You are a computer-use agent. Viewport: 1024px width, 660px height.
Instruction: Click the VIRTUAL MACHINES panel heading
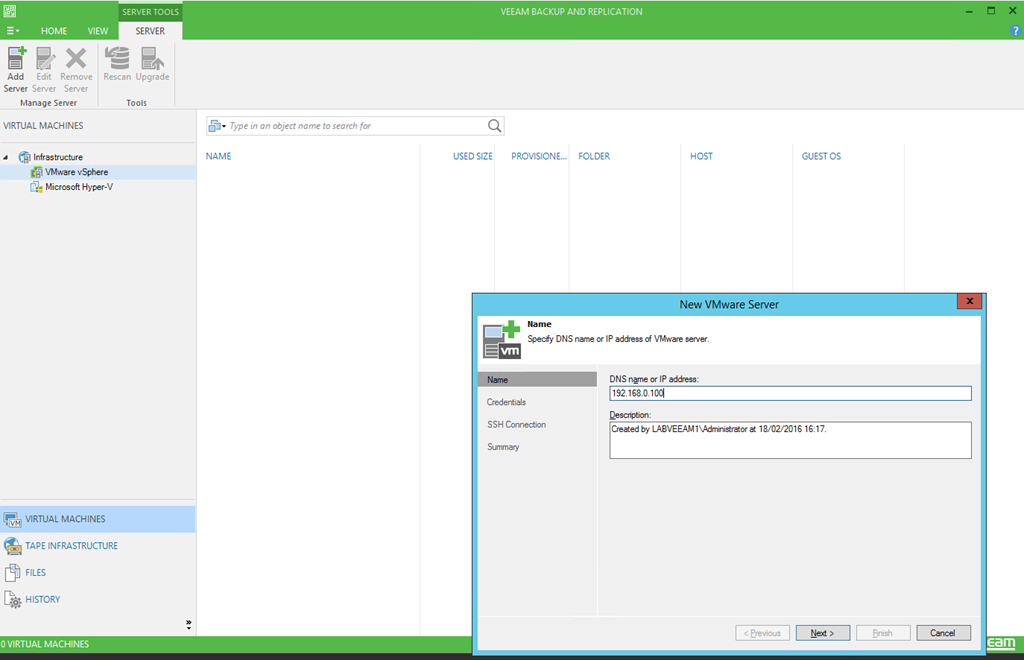click(43, 125)
